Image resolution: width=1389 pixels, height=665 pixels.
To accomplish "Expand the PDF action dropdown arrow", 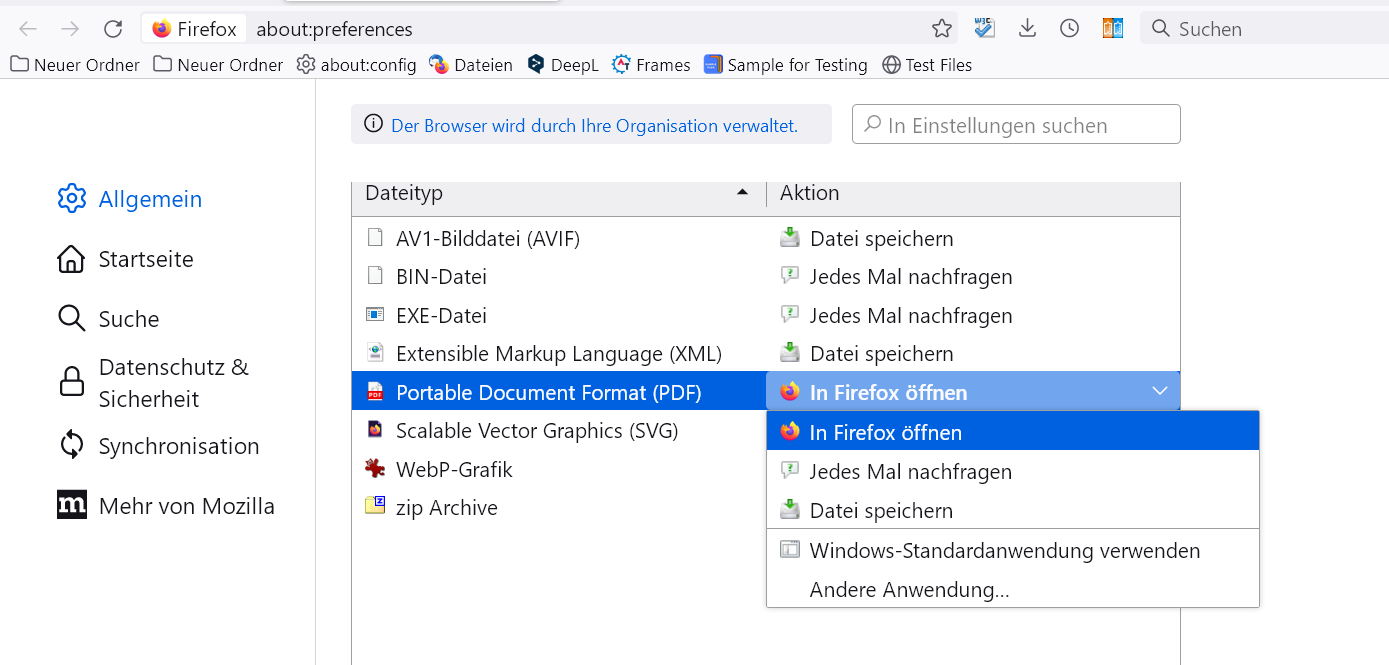I will coord(1160,391).
